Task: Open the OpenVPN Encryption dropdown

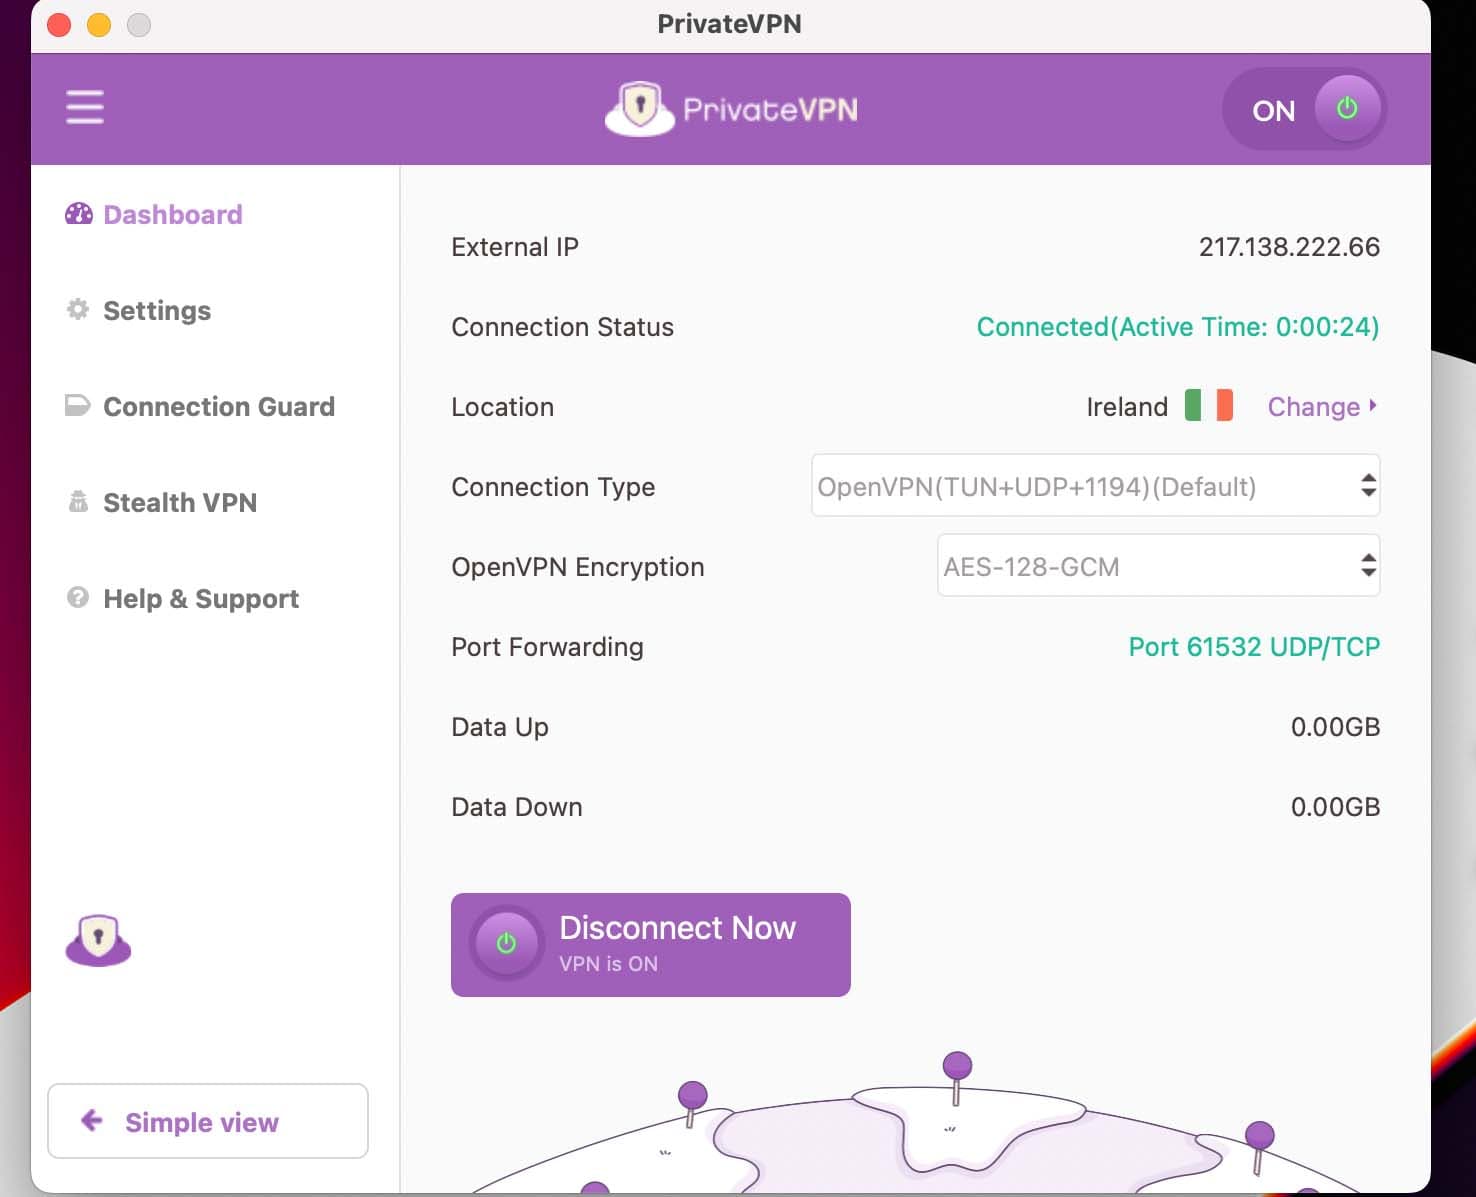Action: point(1158,566)
